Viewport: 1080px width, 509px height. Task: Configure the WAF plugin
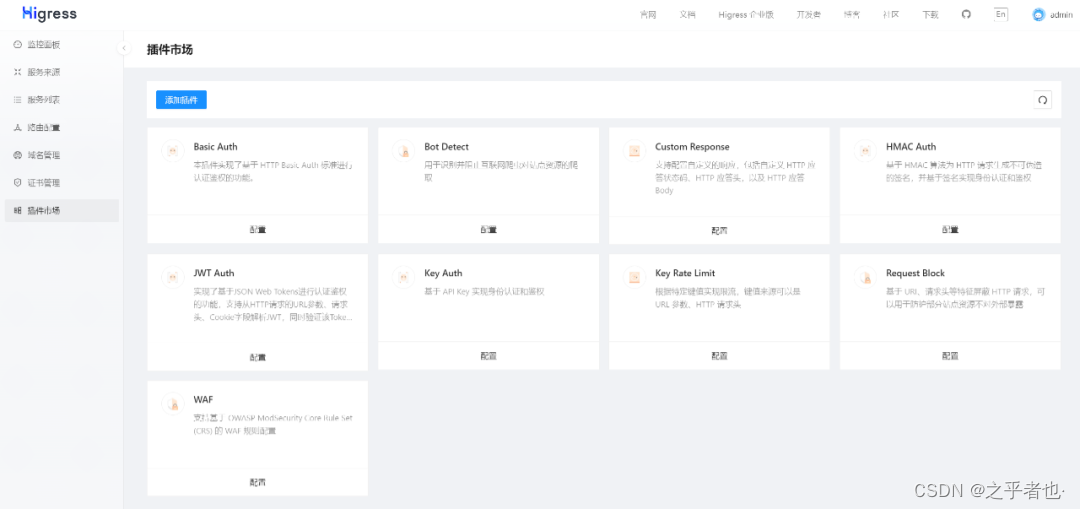click(x=258, y=482)
